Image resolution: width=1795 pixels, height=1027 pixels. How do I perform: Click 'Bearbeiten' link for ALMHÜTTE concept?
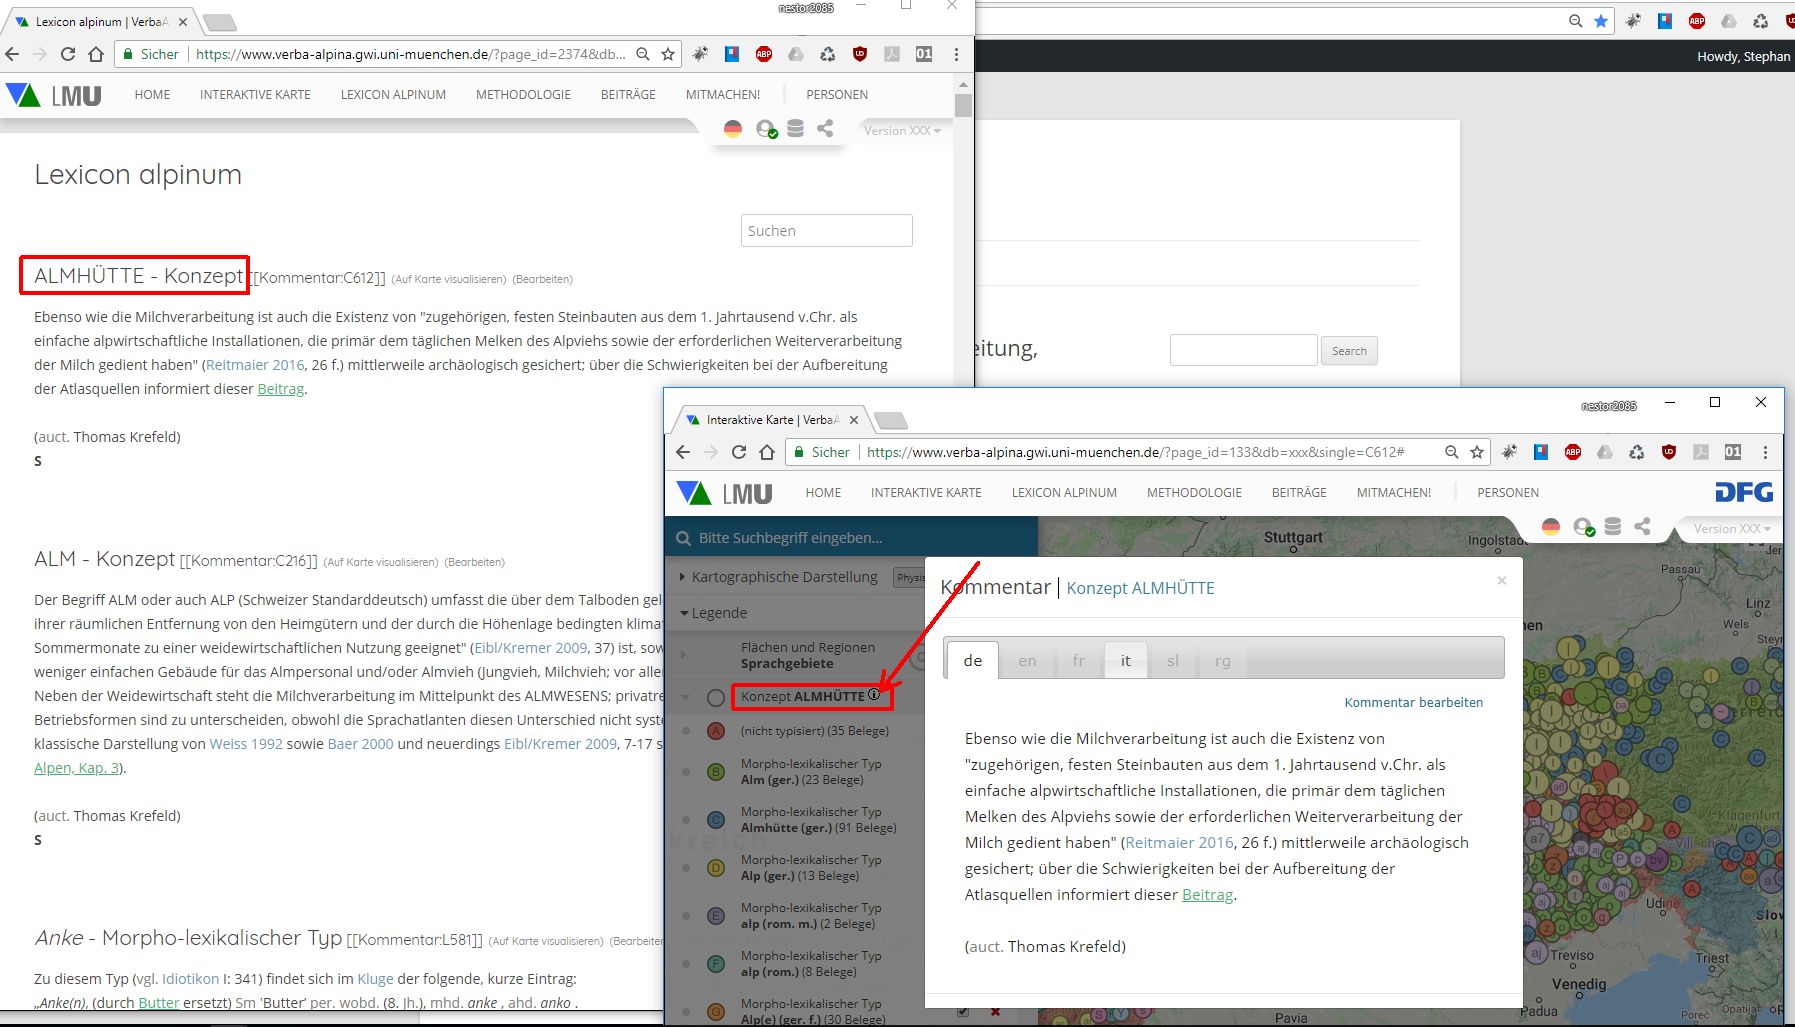[543, 279]
